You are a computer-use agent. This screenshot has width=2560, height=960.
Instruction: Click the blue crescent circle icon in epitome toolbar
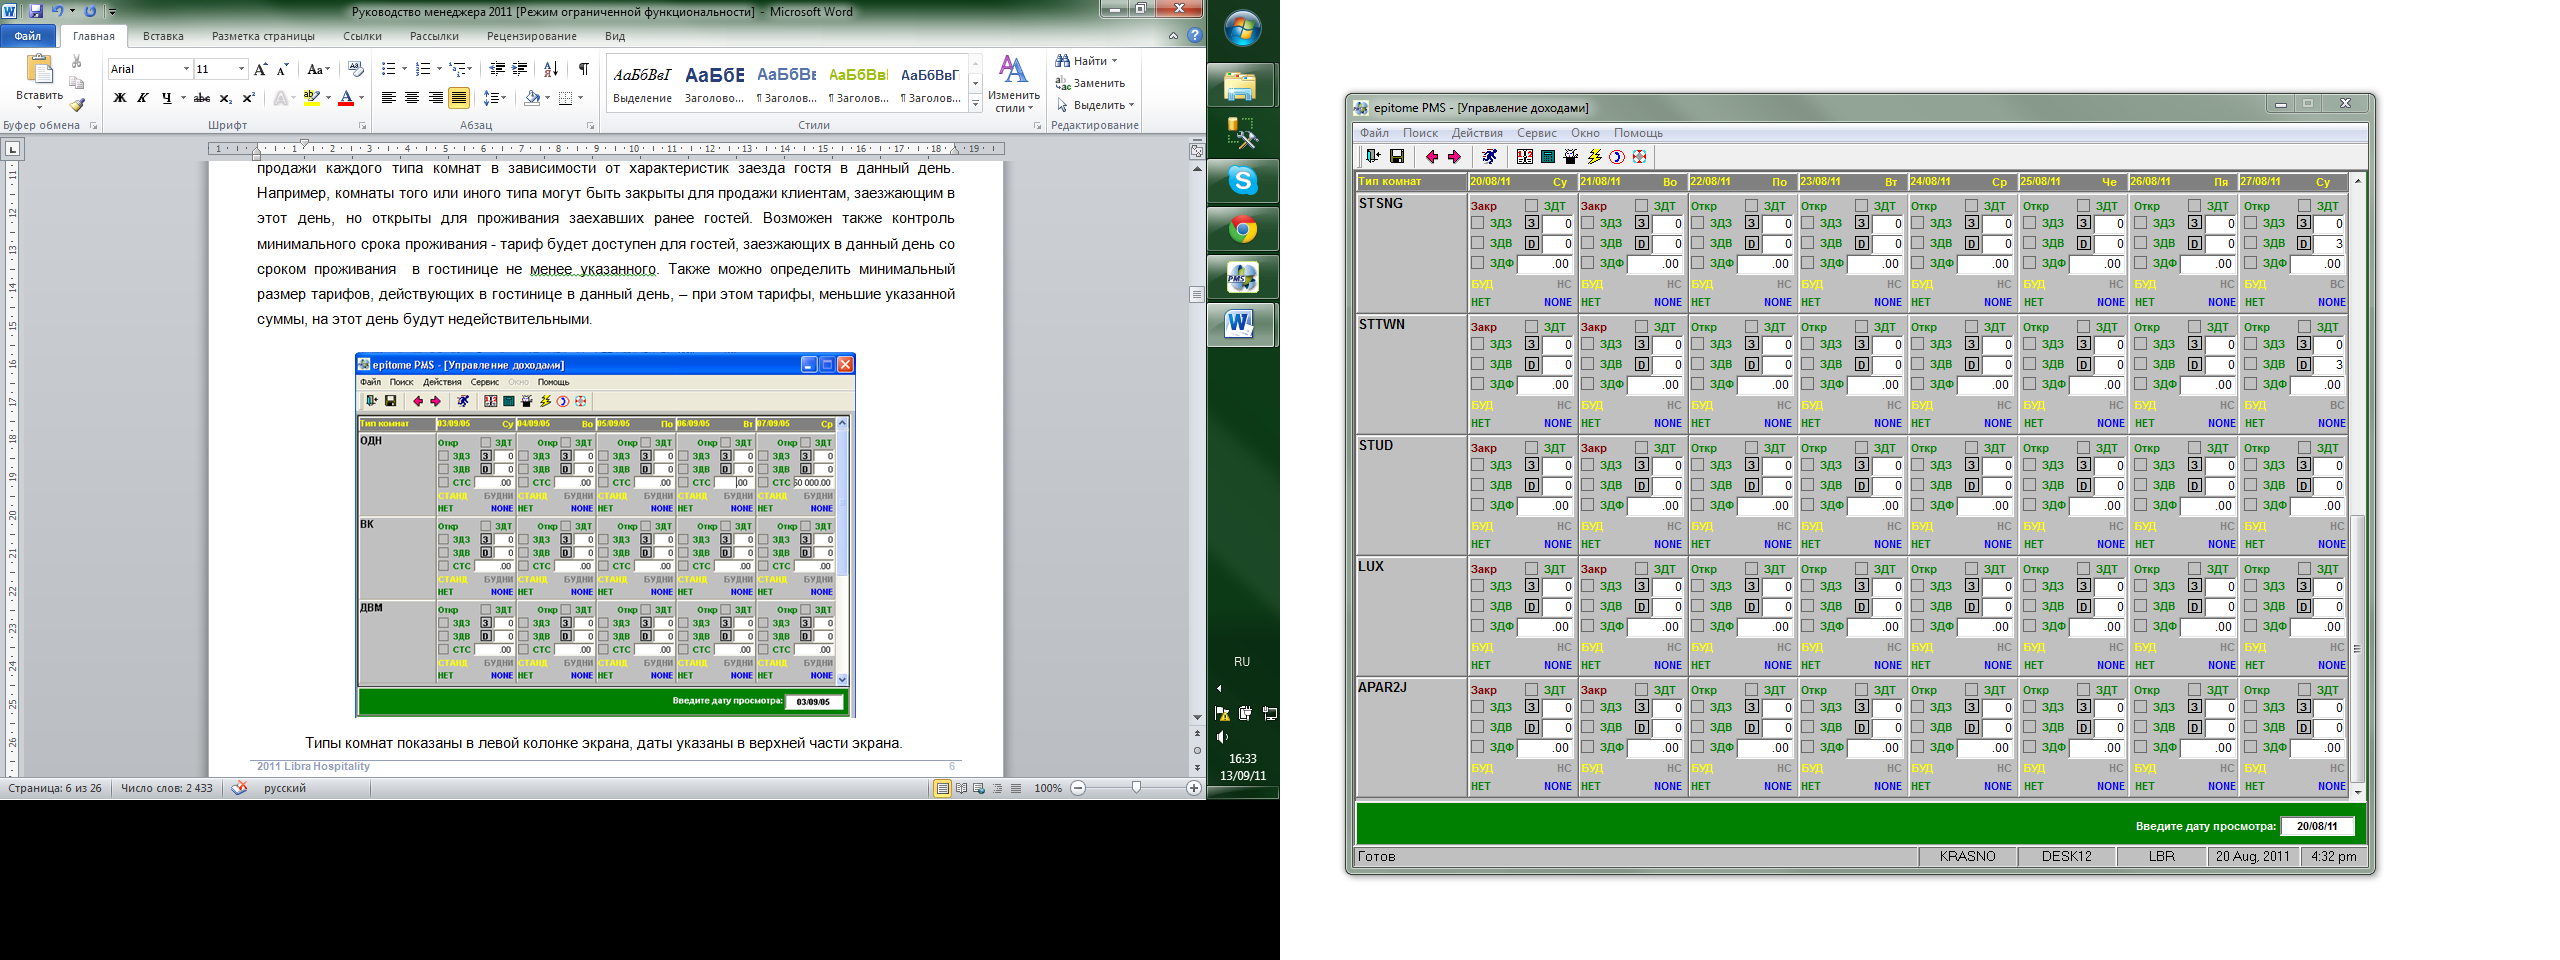pos(1617,156)
